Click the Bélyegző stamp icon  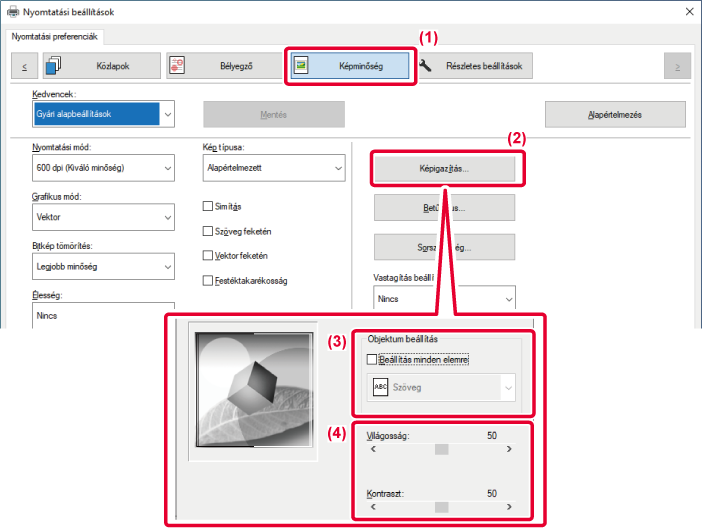[178, 66]
